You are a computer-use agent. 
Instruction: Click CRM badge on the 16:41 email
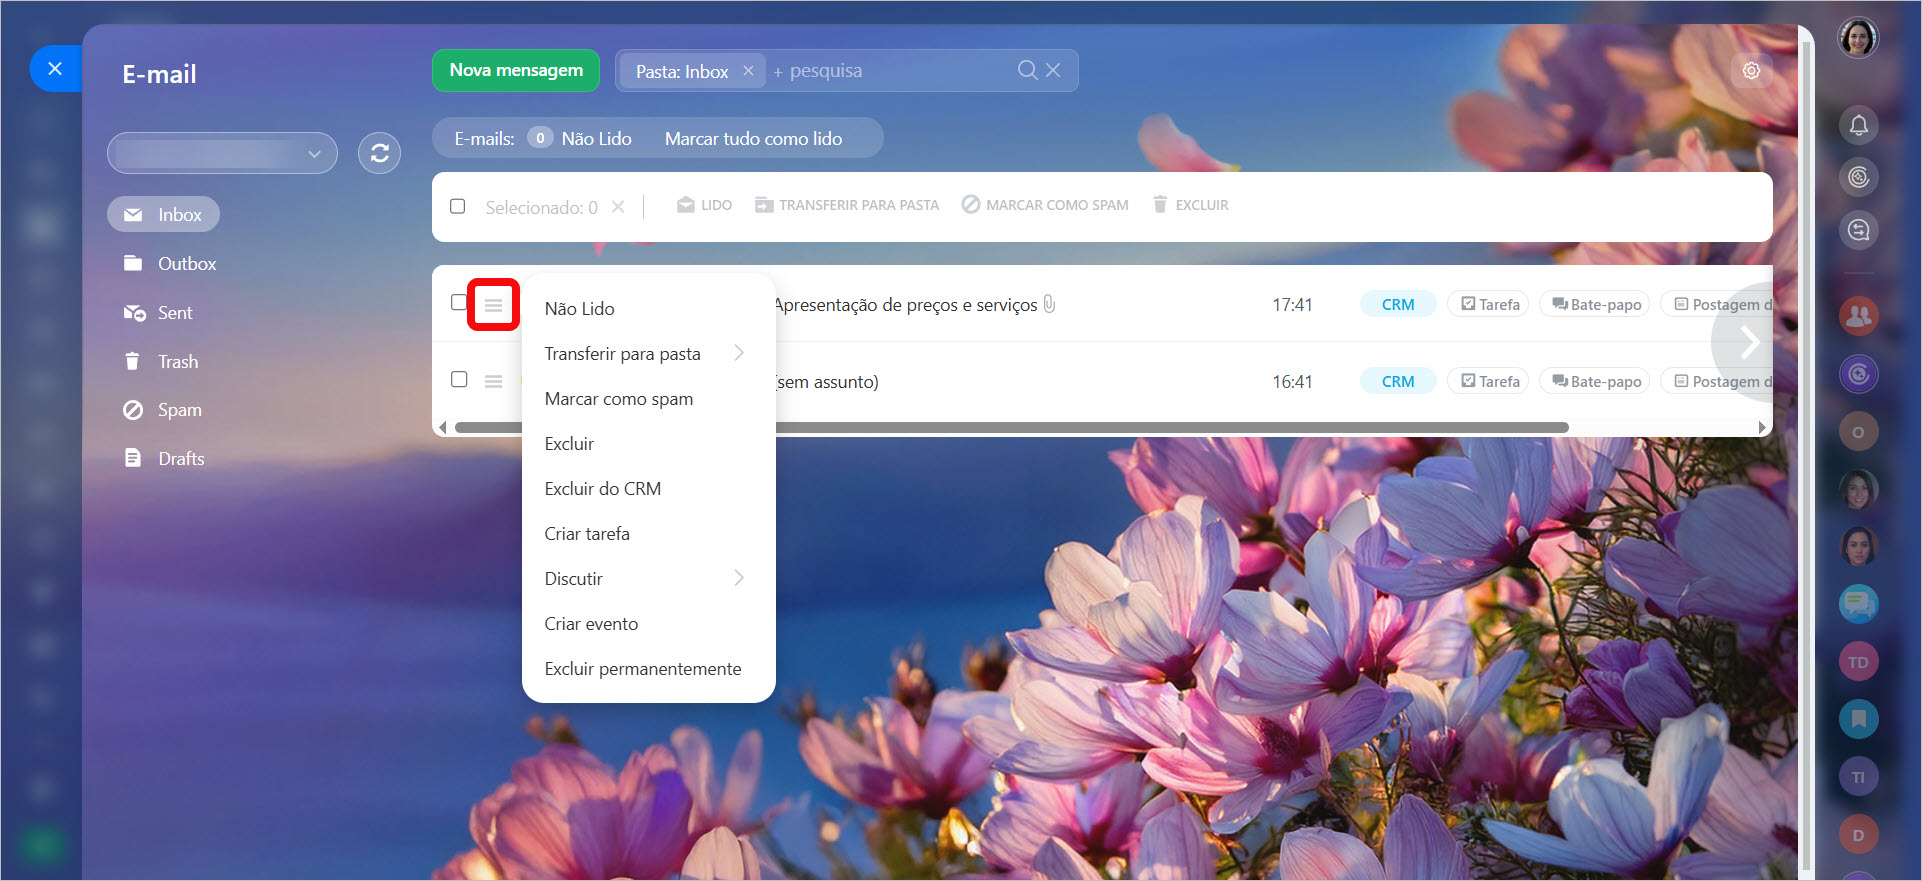1398,381
